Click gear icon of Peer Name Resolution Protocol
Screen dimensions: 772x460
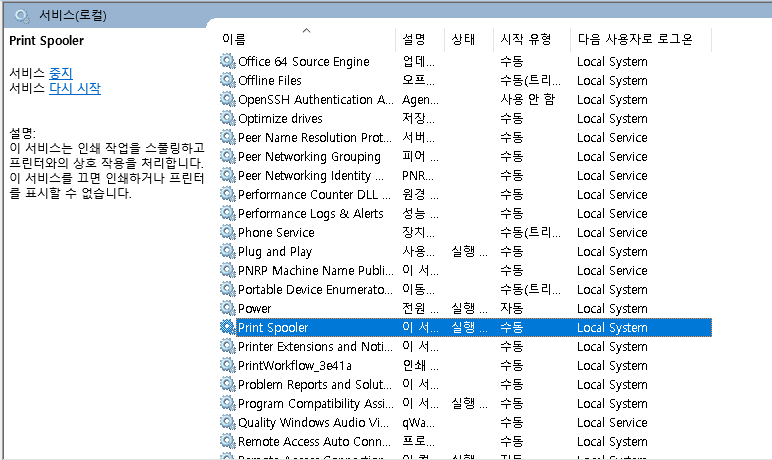(227, 137)
